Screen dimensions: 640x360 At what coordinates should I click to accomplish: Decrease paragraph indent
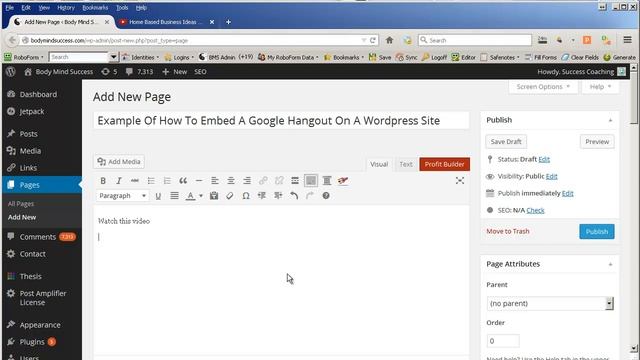262,196
